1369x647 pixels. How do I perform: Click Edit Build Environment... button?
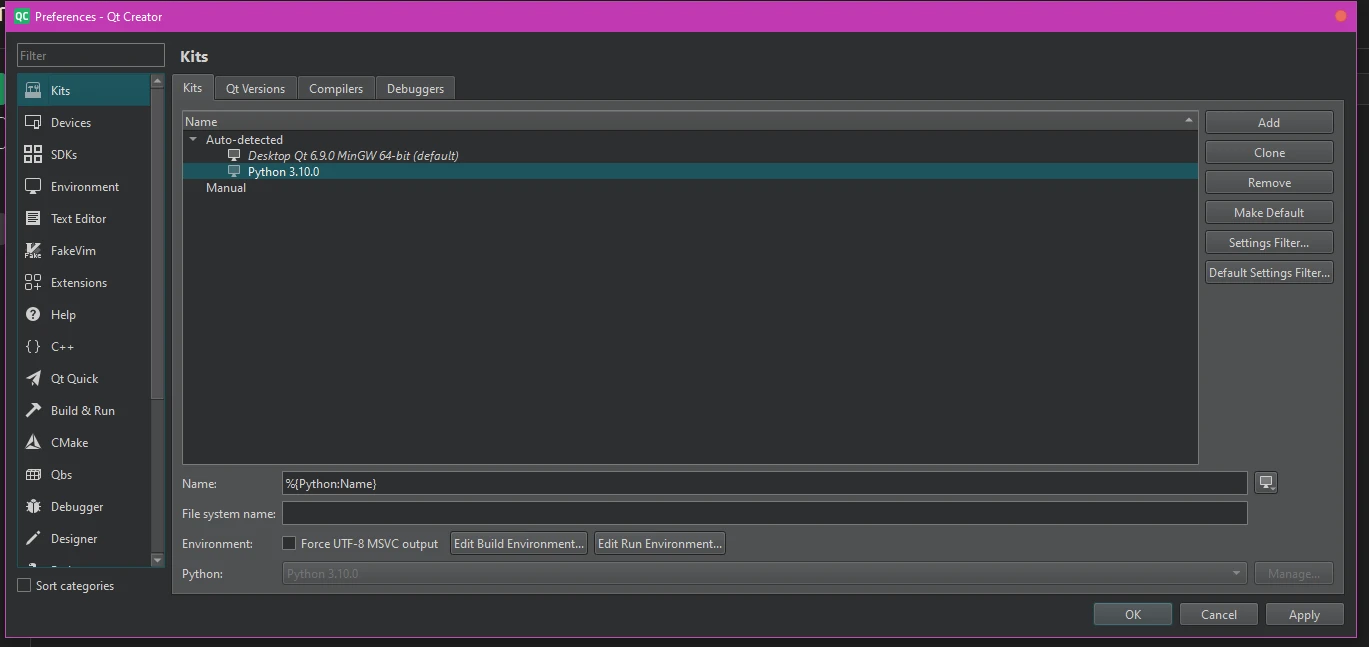(519, 543)
